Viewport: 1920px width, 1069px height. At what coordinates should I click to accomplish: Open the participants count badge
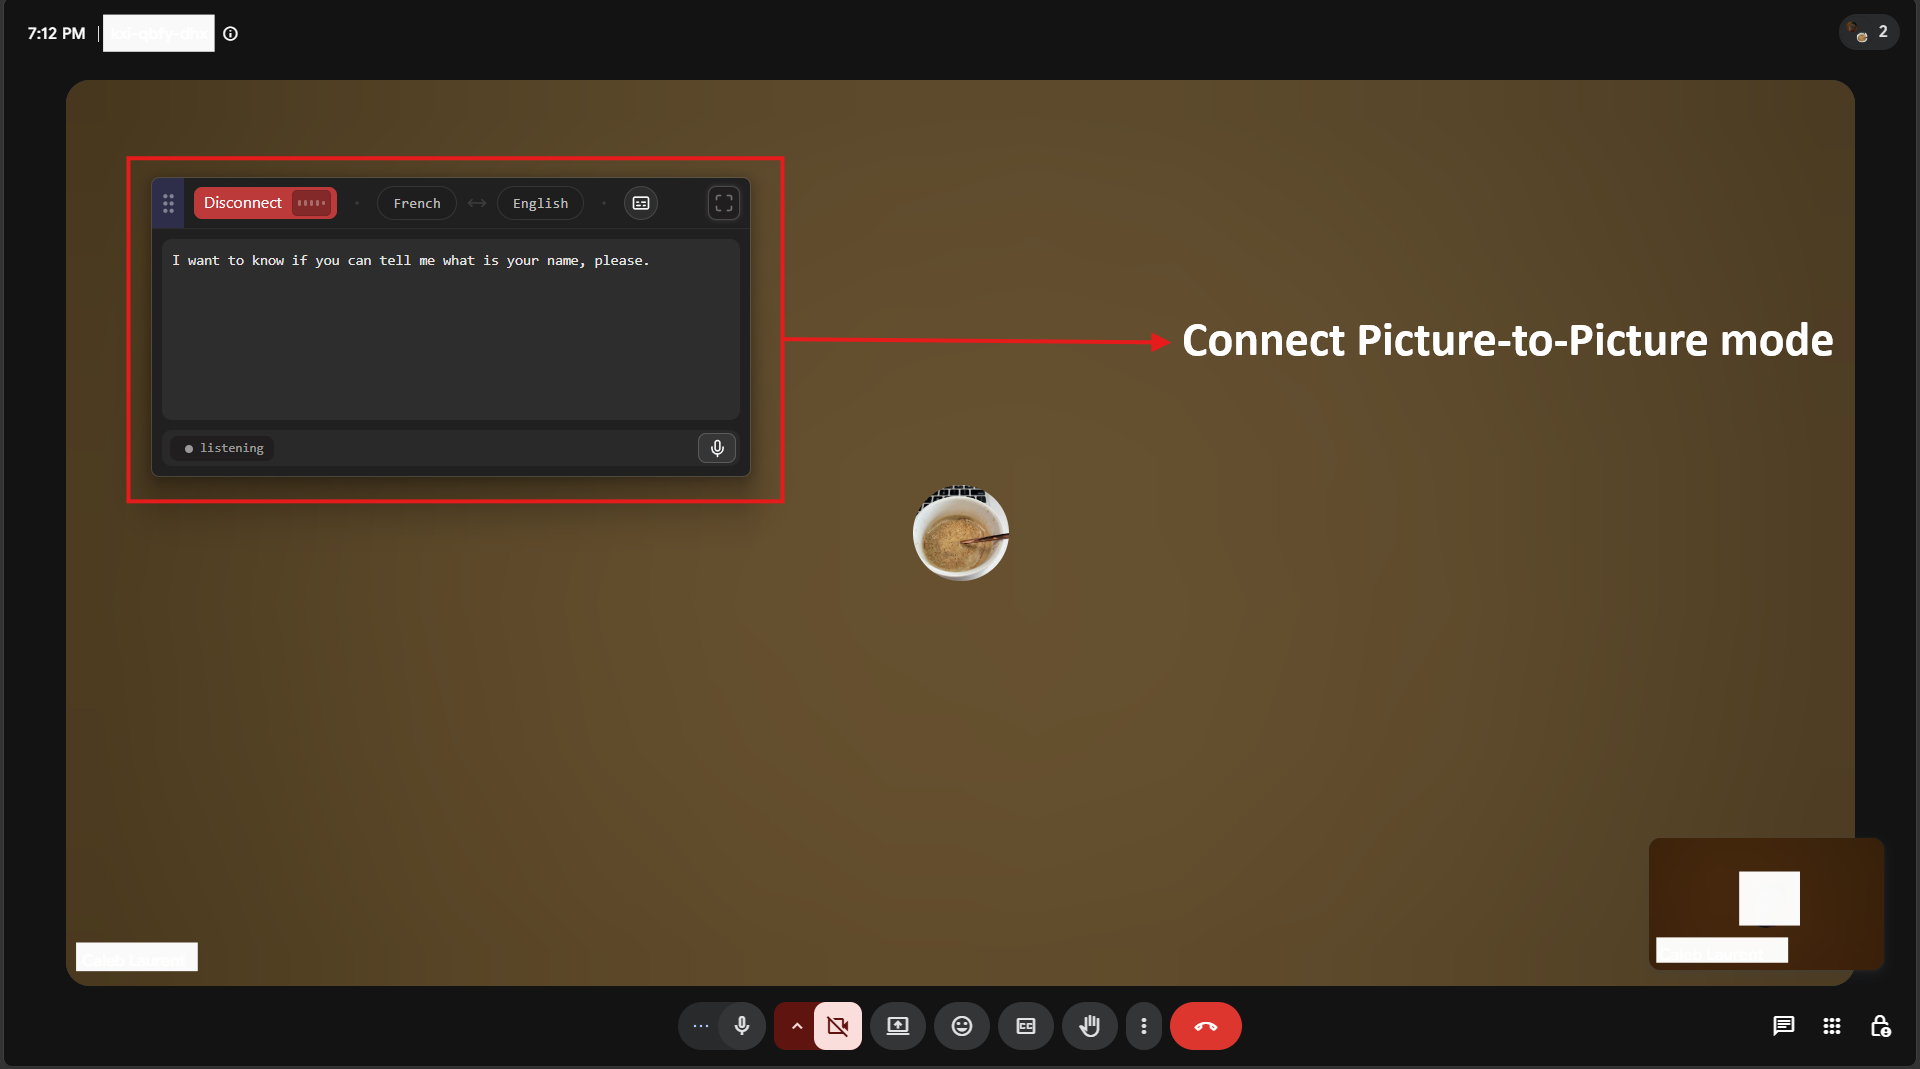point(1869,32)
